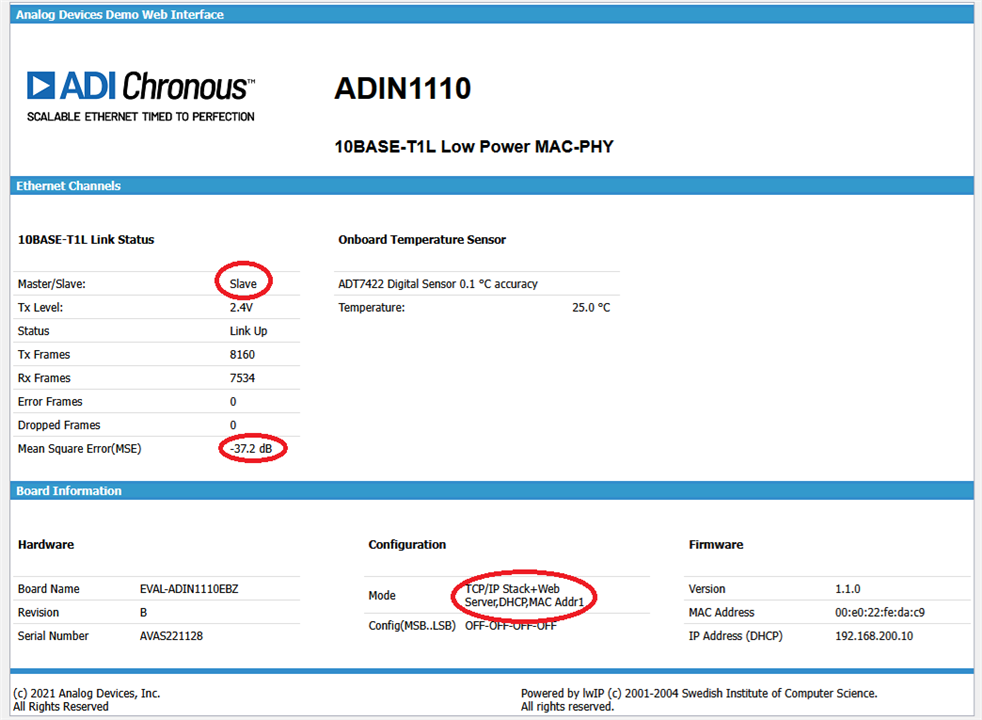
Task: Click the board name 'EVAL-ADIN1110EBZ'
Action: point(189,589)
